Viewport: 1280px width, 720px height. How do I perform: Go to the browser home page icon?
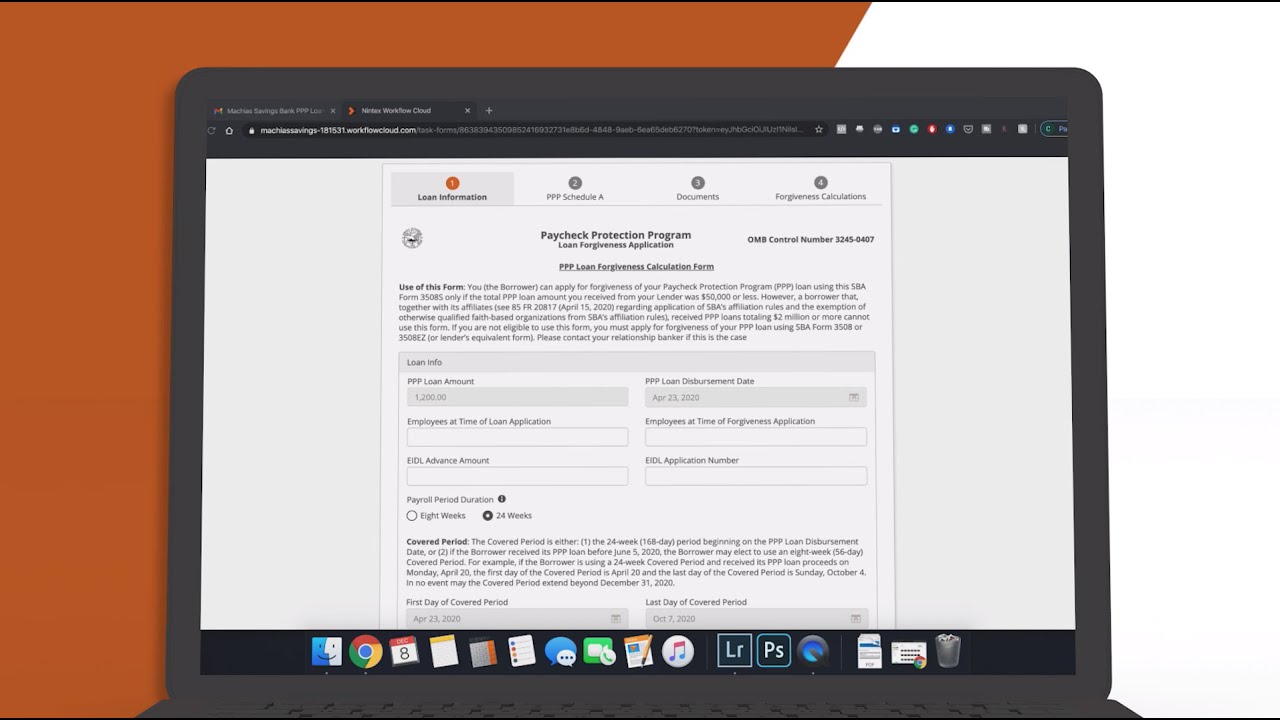click(229, 130)
